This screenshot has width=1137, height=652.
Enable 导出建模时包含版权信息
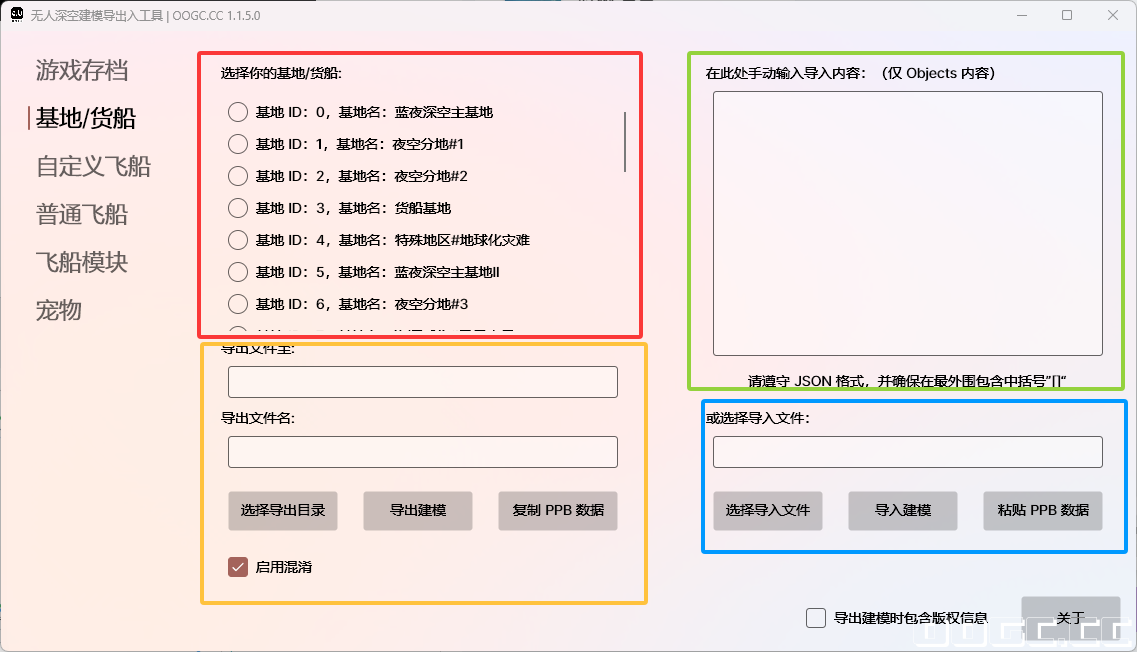point(815,618)
